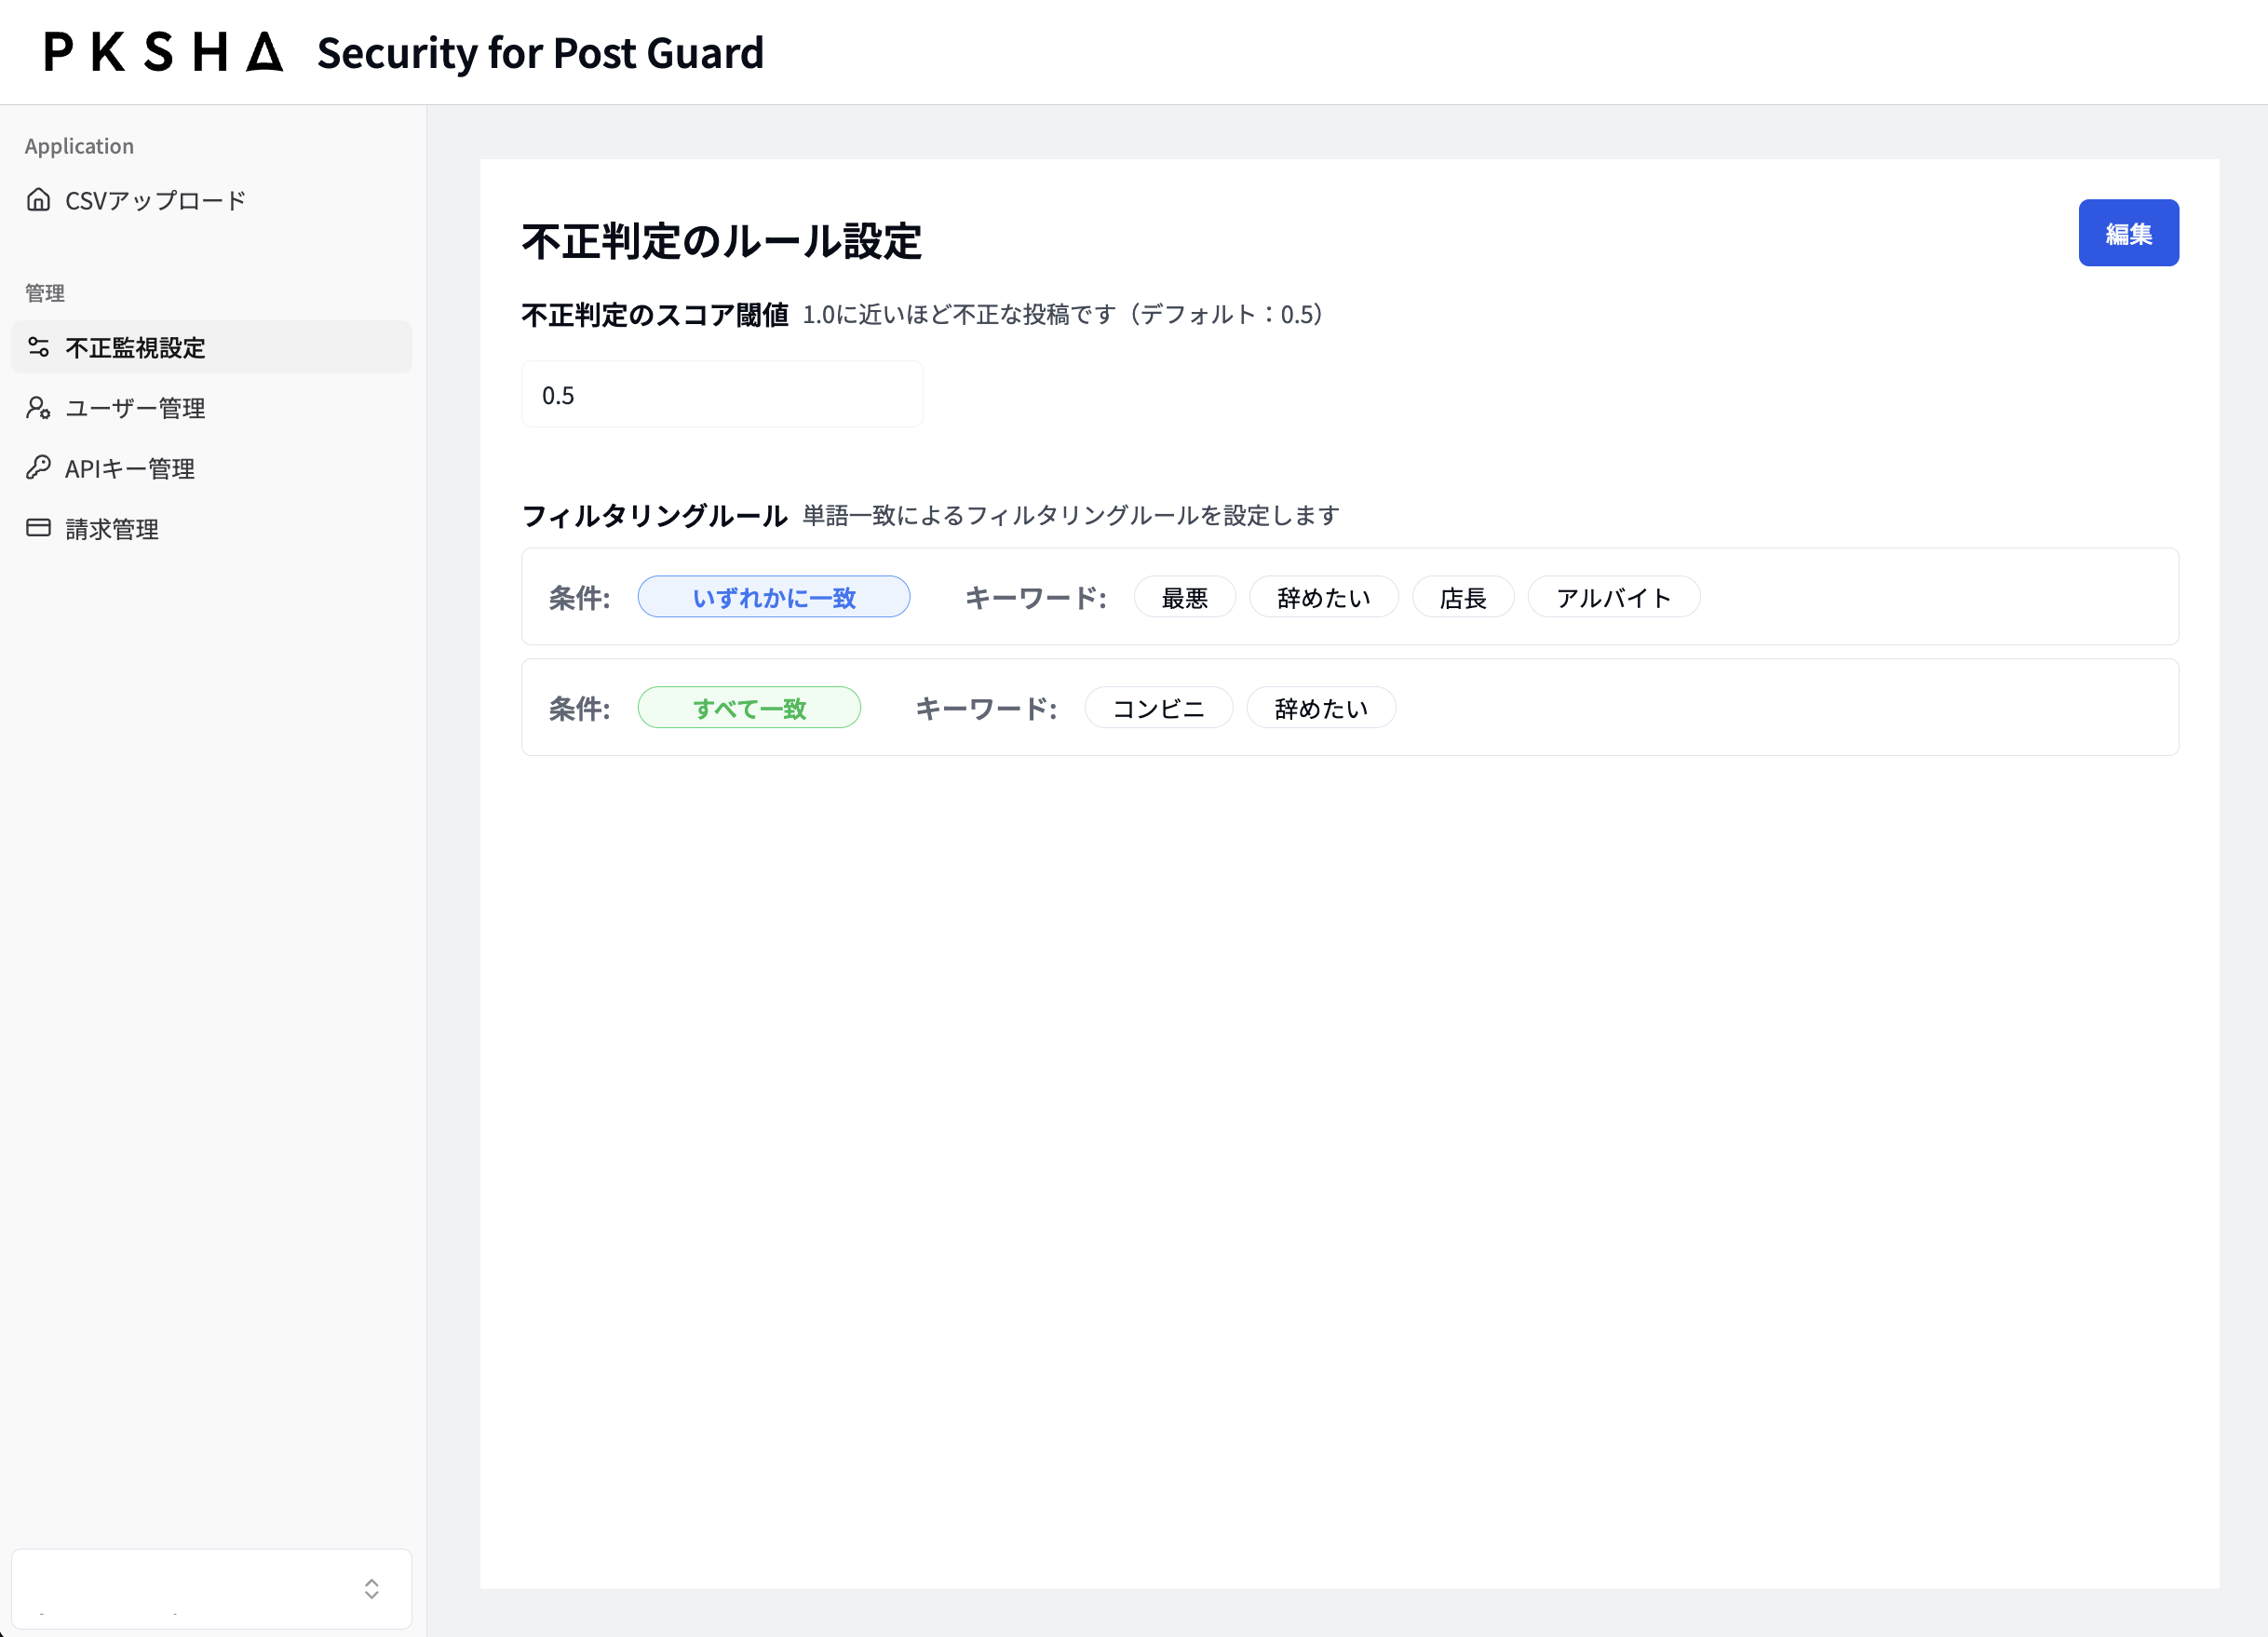Click the 最悪 keyword tag
The width and height of the screenshot is (2268, 1637).
(x=1184, y=598)
